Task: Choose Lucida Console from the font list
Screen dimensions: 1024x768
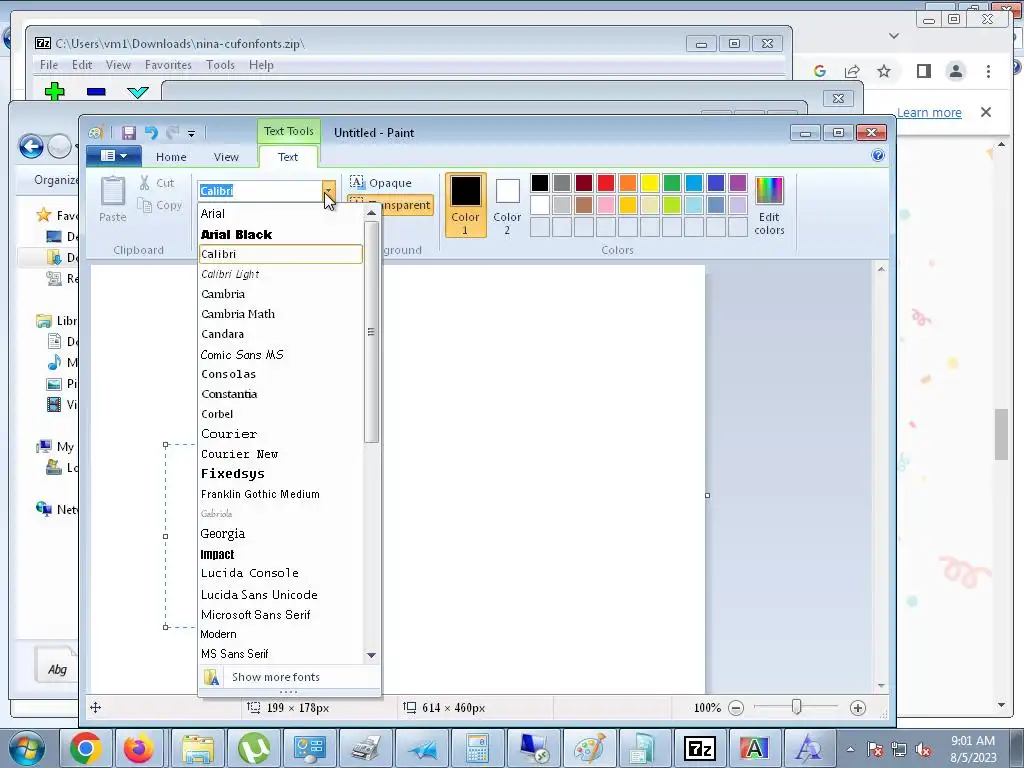Action: coord(281,573)
